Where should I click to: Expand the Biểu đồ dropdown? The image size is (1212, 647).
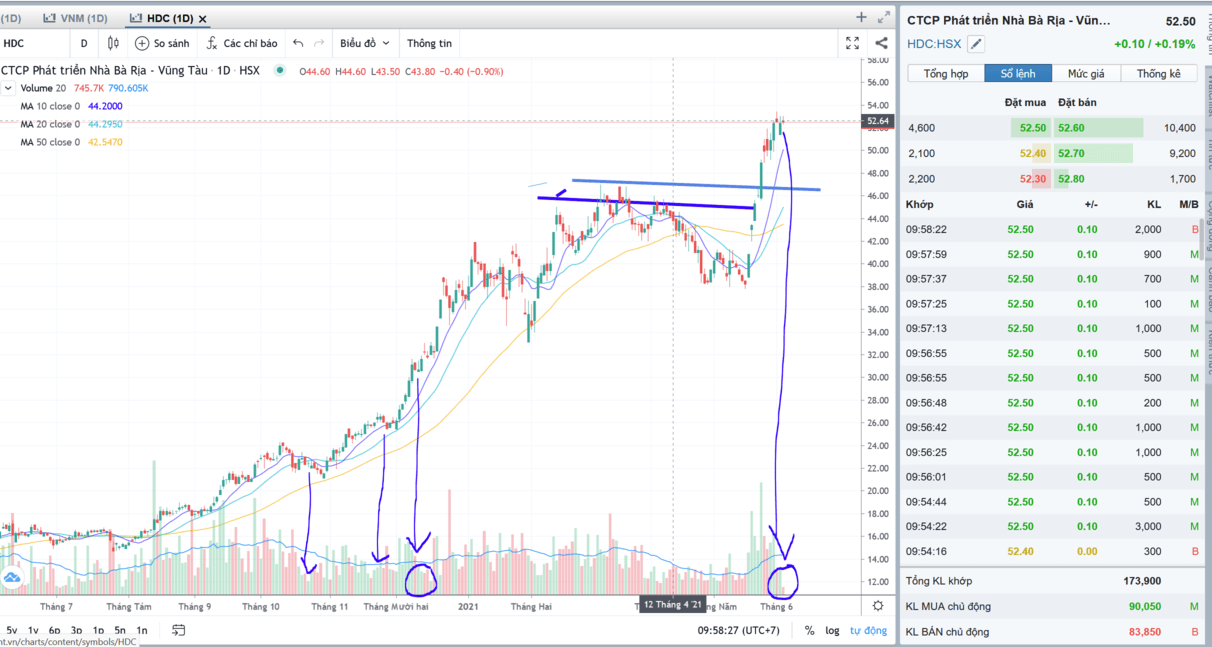[364, 43]
